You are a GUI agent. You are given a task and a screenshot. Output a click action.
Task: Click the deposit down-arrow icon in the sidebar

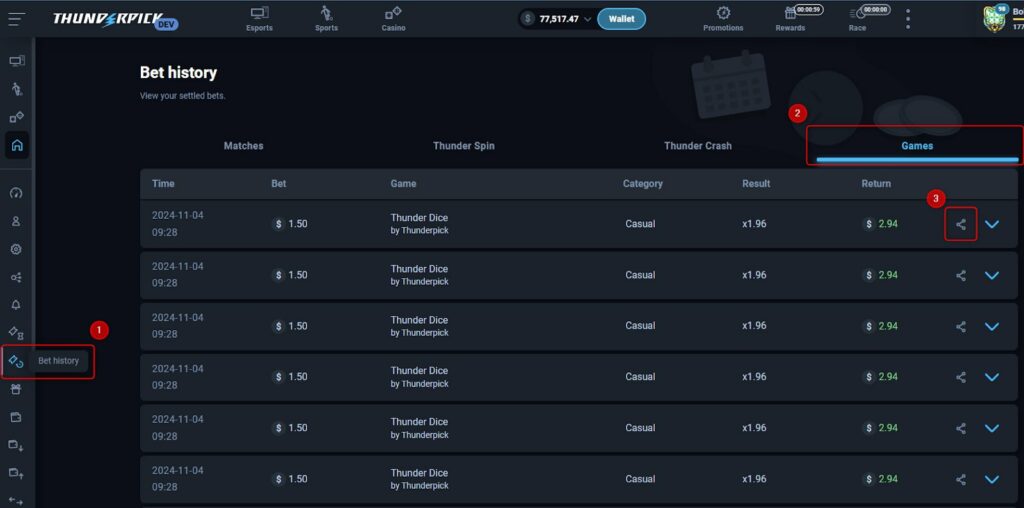[17, 445]
